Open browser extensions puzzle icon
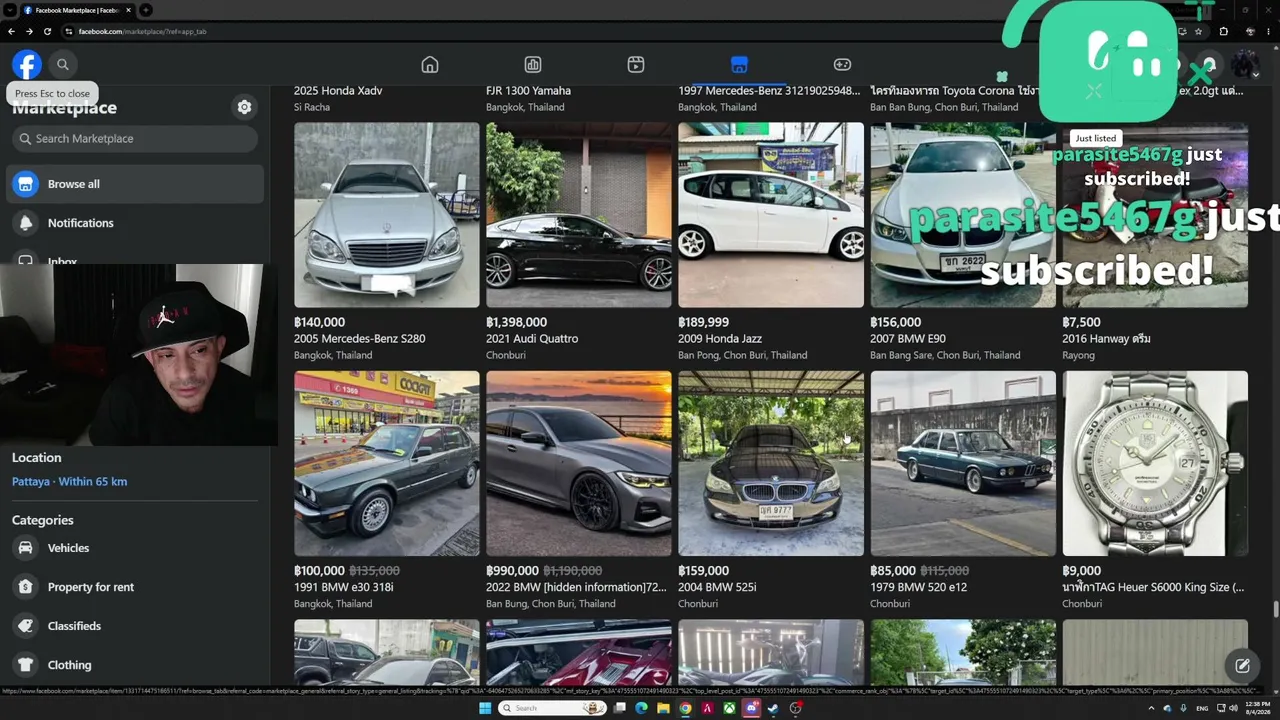This screenshot has width=1280, height=720. [1223, 31]
